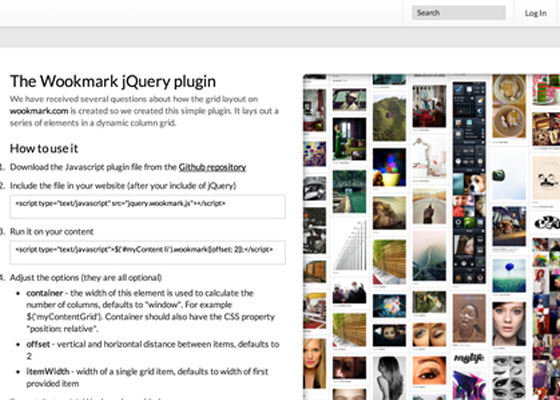
Task: Open the two dessert plates thumbnail
Action: click(x=509, y=106)
